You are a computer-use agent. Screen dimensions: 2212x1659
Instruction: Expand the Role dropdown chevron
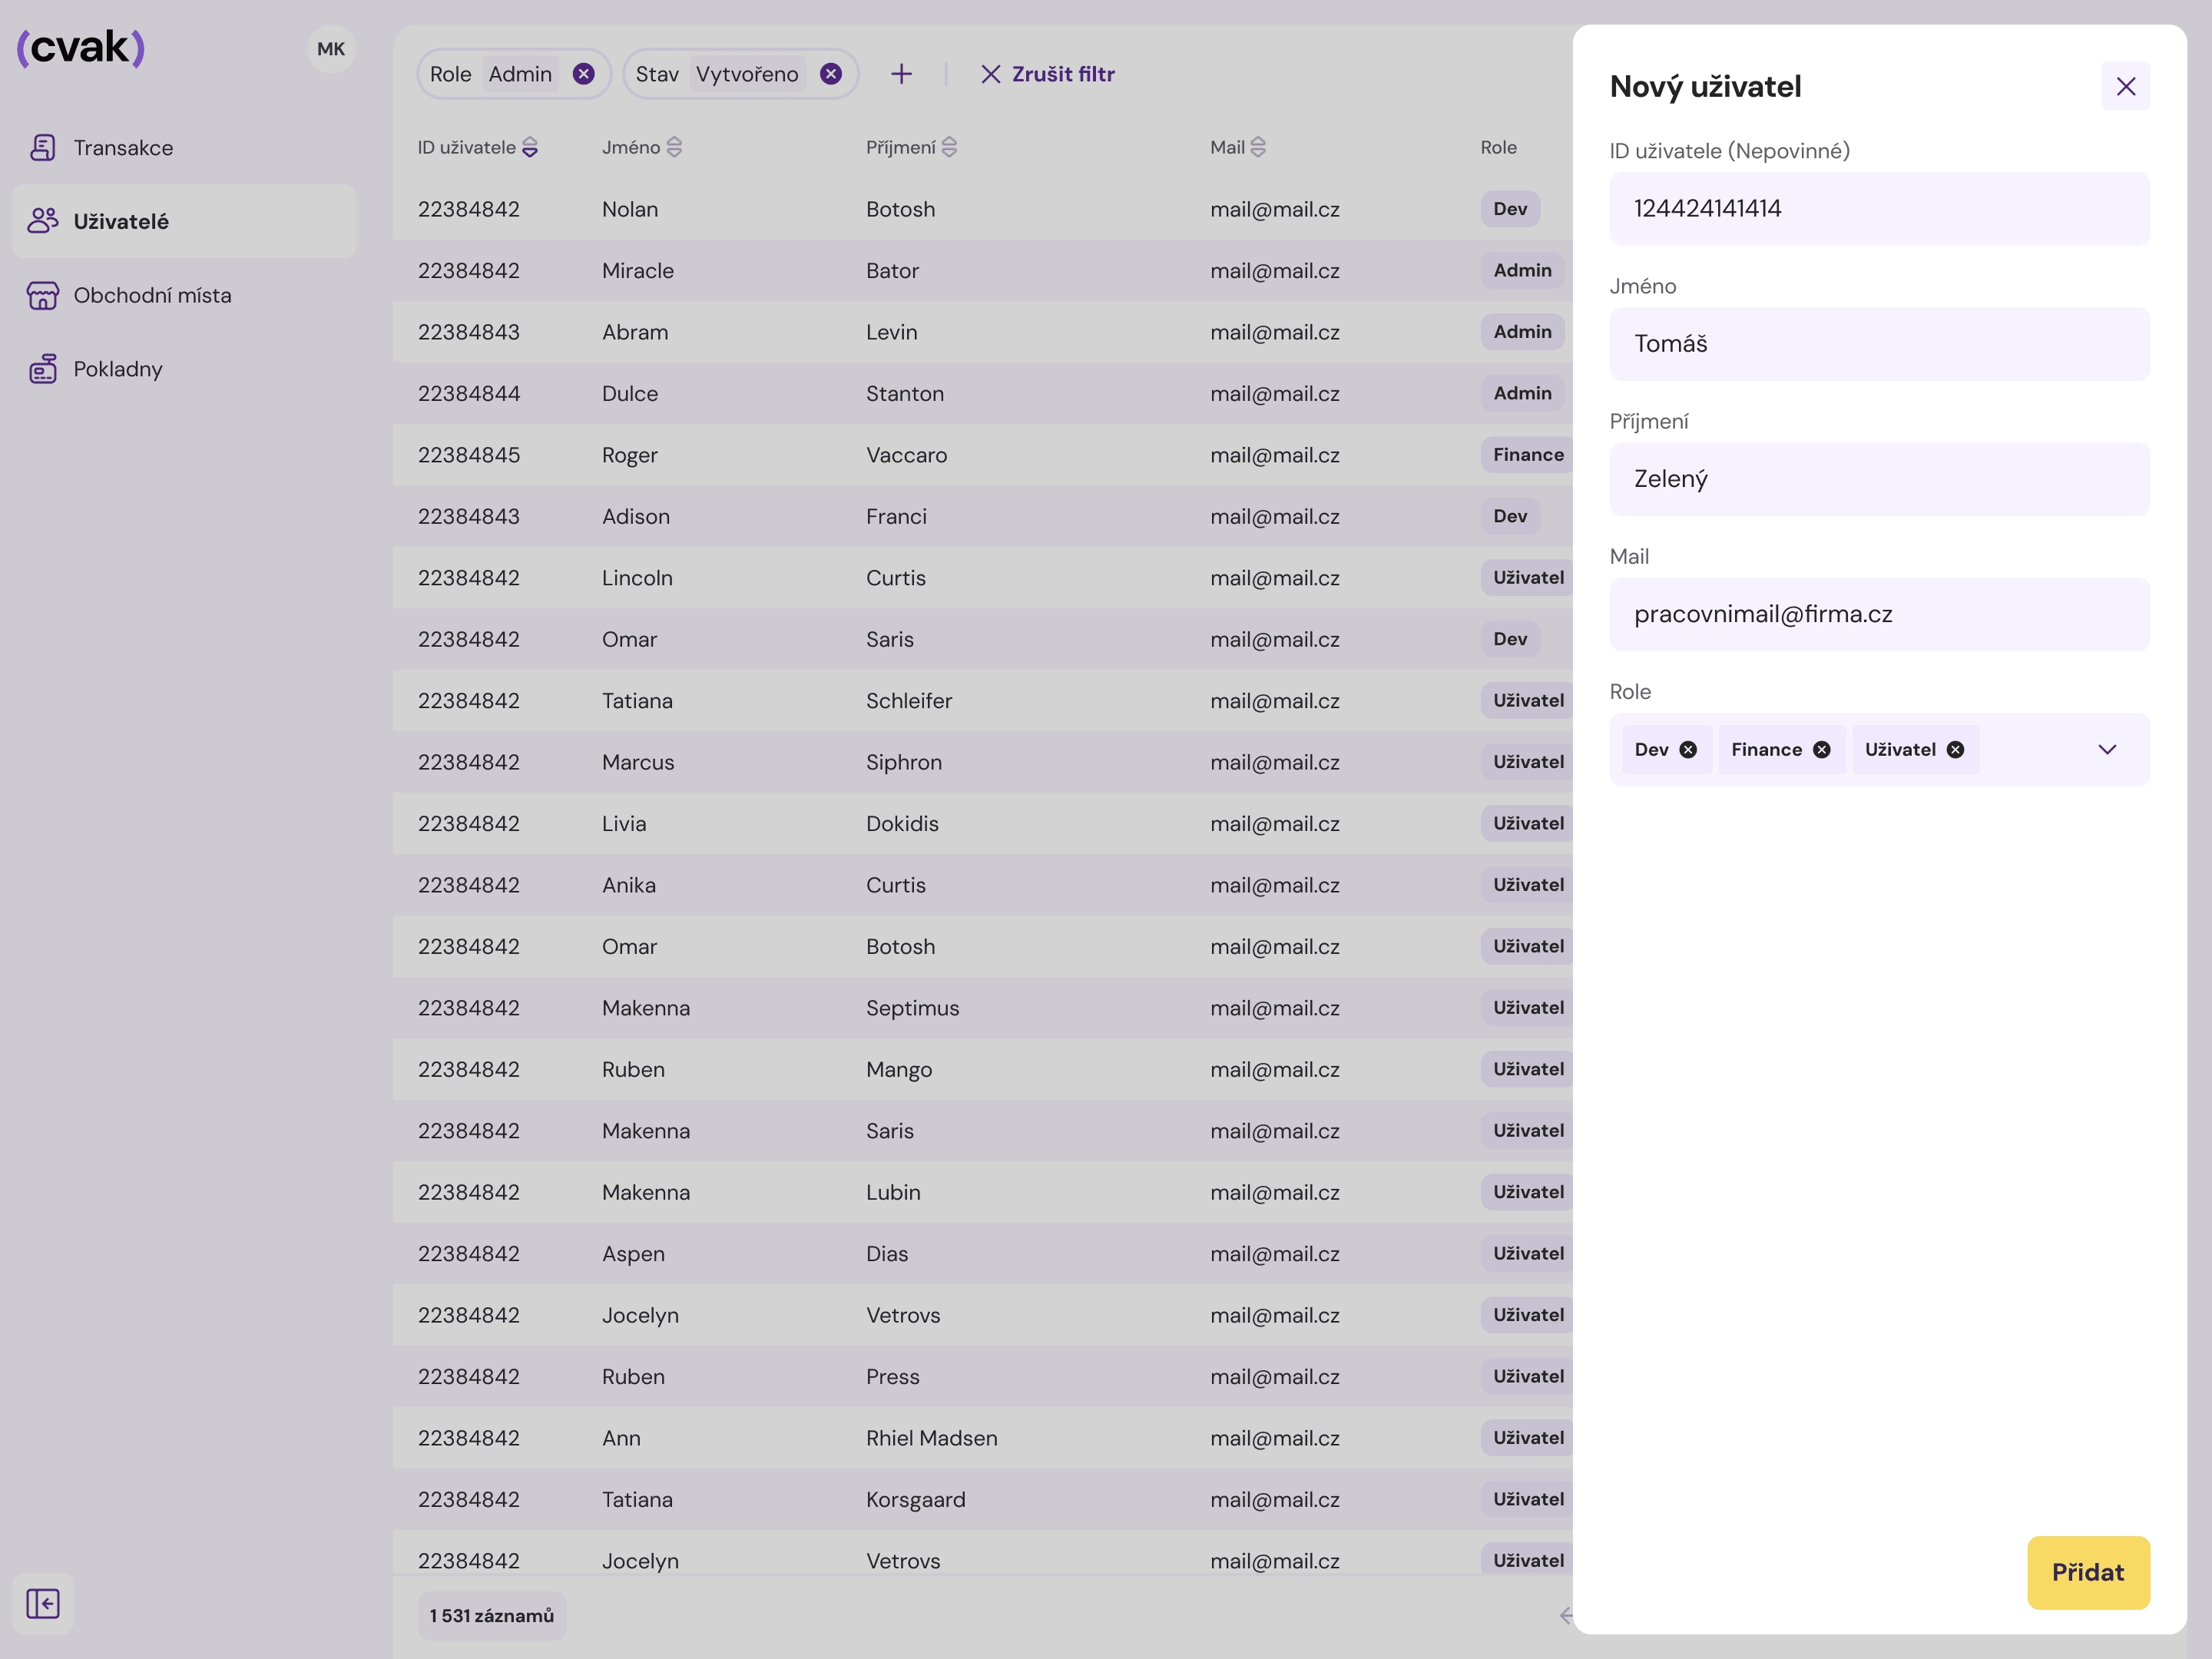point(2107,750)
